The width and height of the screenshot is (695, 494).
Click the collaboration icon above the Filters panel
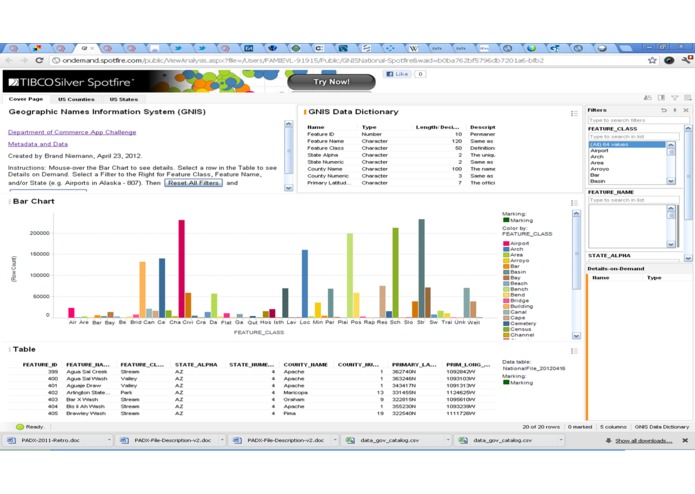pos(648,97)
